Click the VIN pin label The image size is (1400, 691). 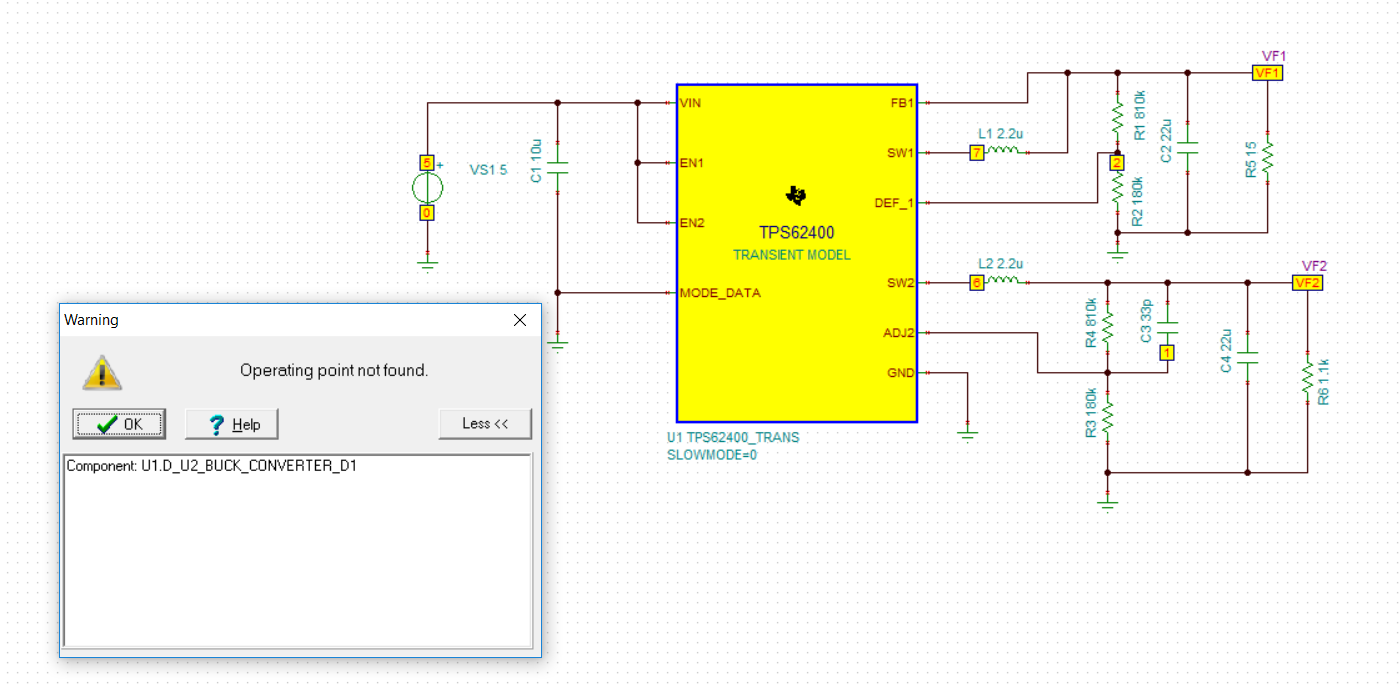click(x=690, y=103)
